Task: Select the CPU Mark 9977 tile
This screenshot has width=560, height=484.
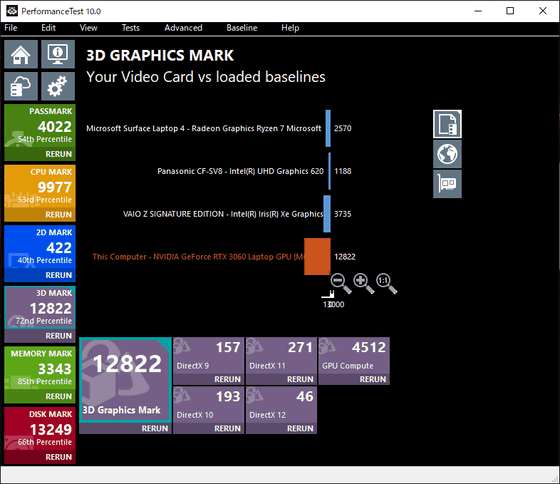Action: [40, 187]
